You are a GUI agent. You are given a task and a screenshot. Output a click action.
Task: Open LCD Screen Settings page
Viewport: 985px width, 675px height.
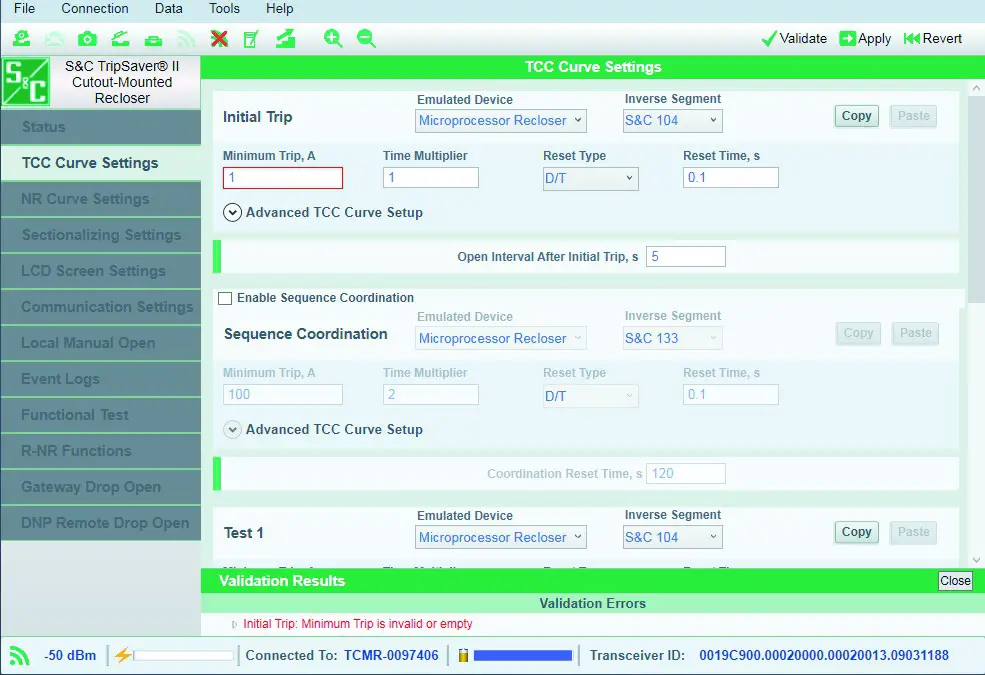click(101, 271)
